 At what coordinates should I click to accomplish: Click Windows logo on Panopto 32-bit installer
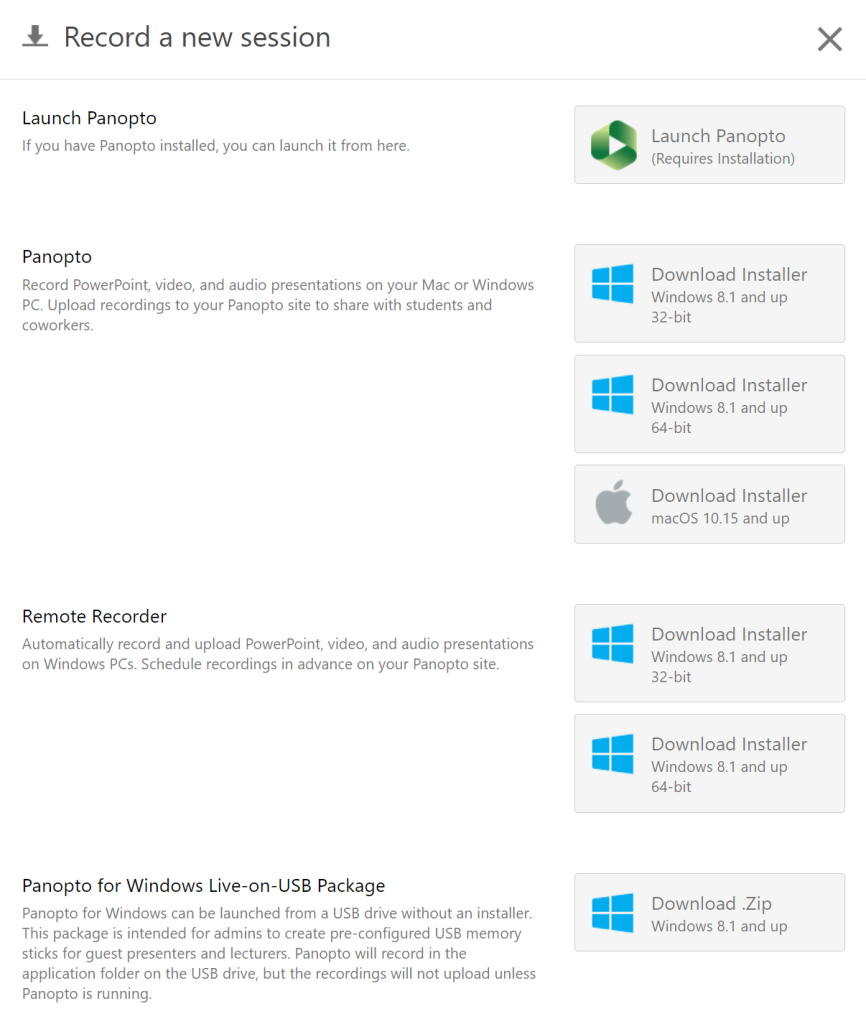(x=612, y=283)
